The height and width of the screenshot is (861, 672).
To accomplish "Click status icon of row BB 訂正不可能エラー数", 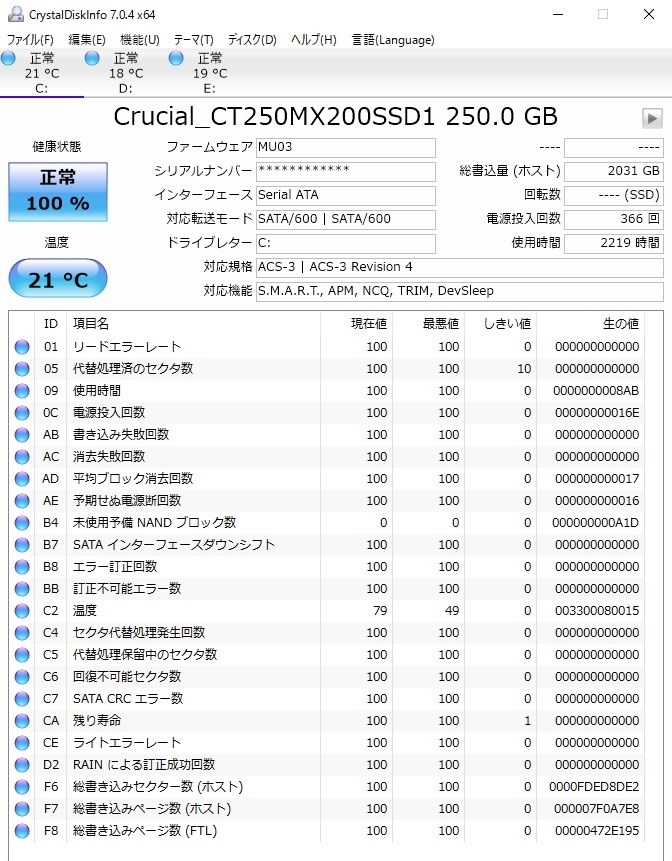I will [22, 589].
